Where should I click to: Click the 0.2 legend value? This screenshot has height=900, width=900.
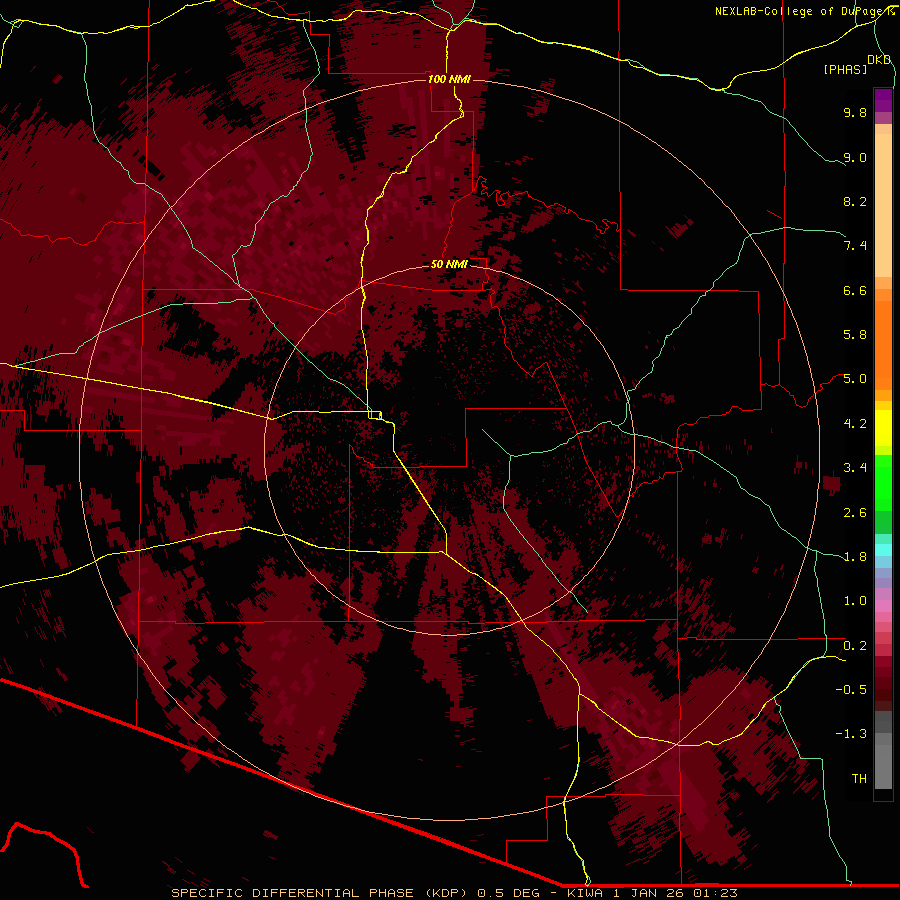point(855,646)
